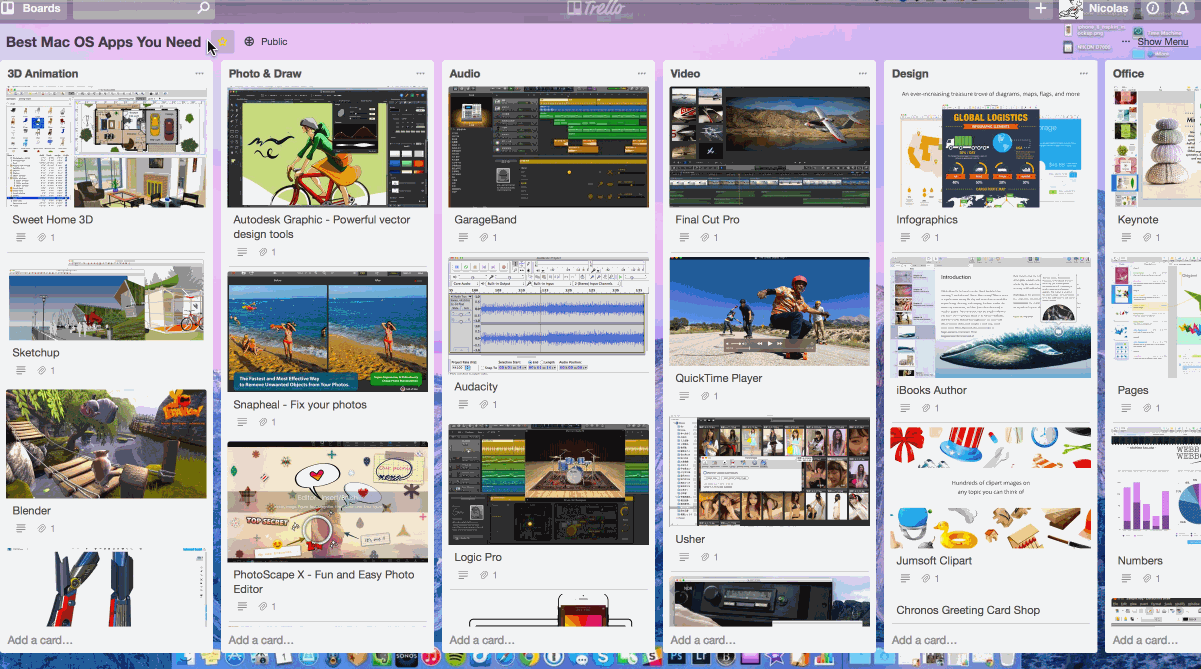Change board visibility via Public button
The width and height of the screenshot is (1201, 669).
[265, 42]
